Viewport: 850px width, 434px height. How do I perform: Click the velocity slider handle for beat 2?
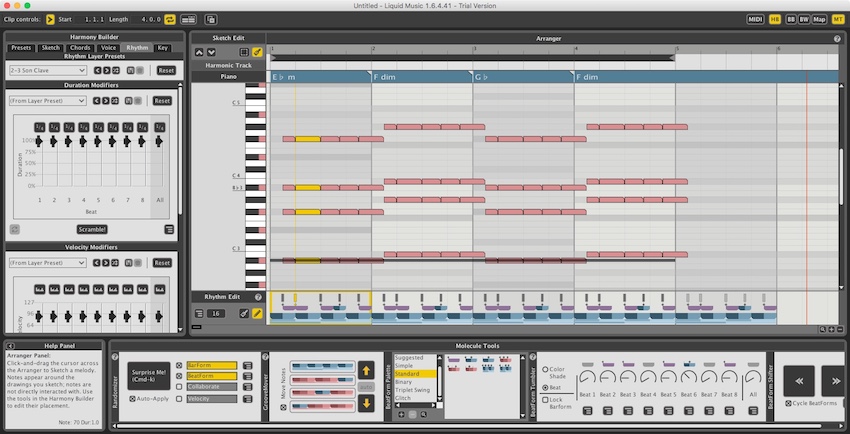pos(54,316)
